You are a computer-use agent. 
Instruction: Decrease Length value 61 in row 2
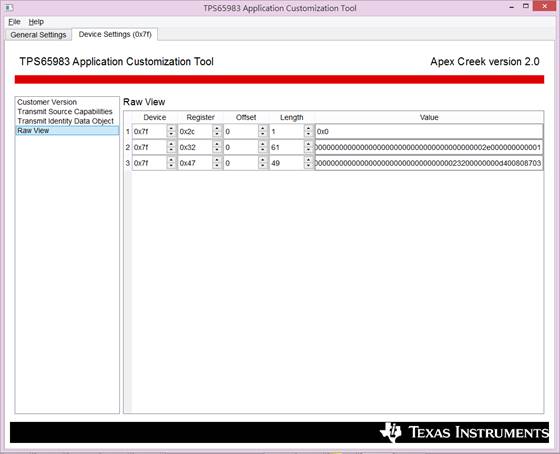coord(309,150)
